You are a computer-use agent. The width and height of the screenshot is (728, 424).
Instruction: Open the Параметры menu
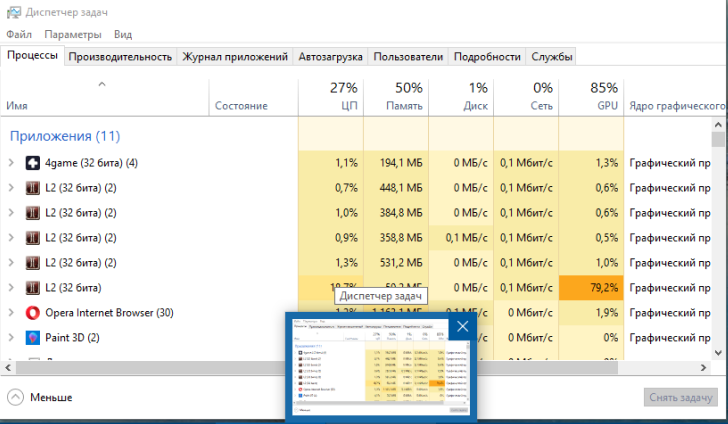tap(72, 35)
